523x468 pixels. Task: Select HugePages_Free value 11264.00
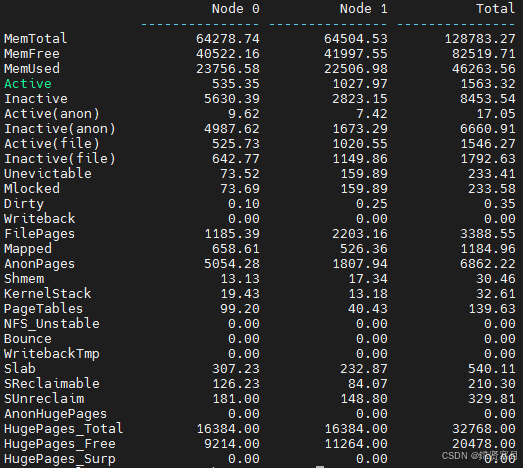[x=356, y=444]
